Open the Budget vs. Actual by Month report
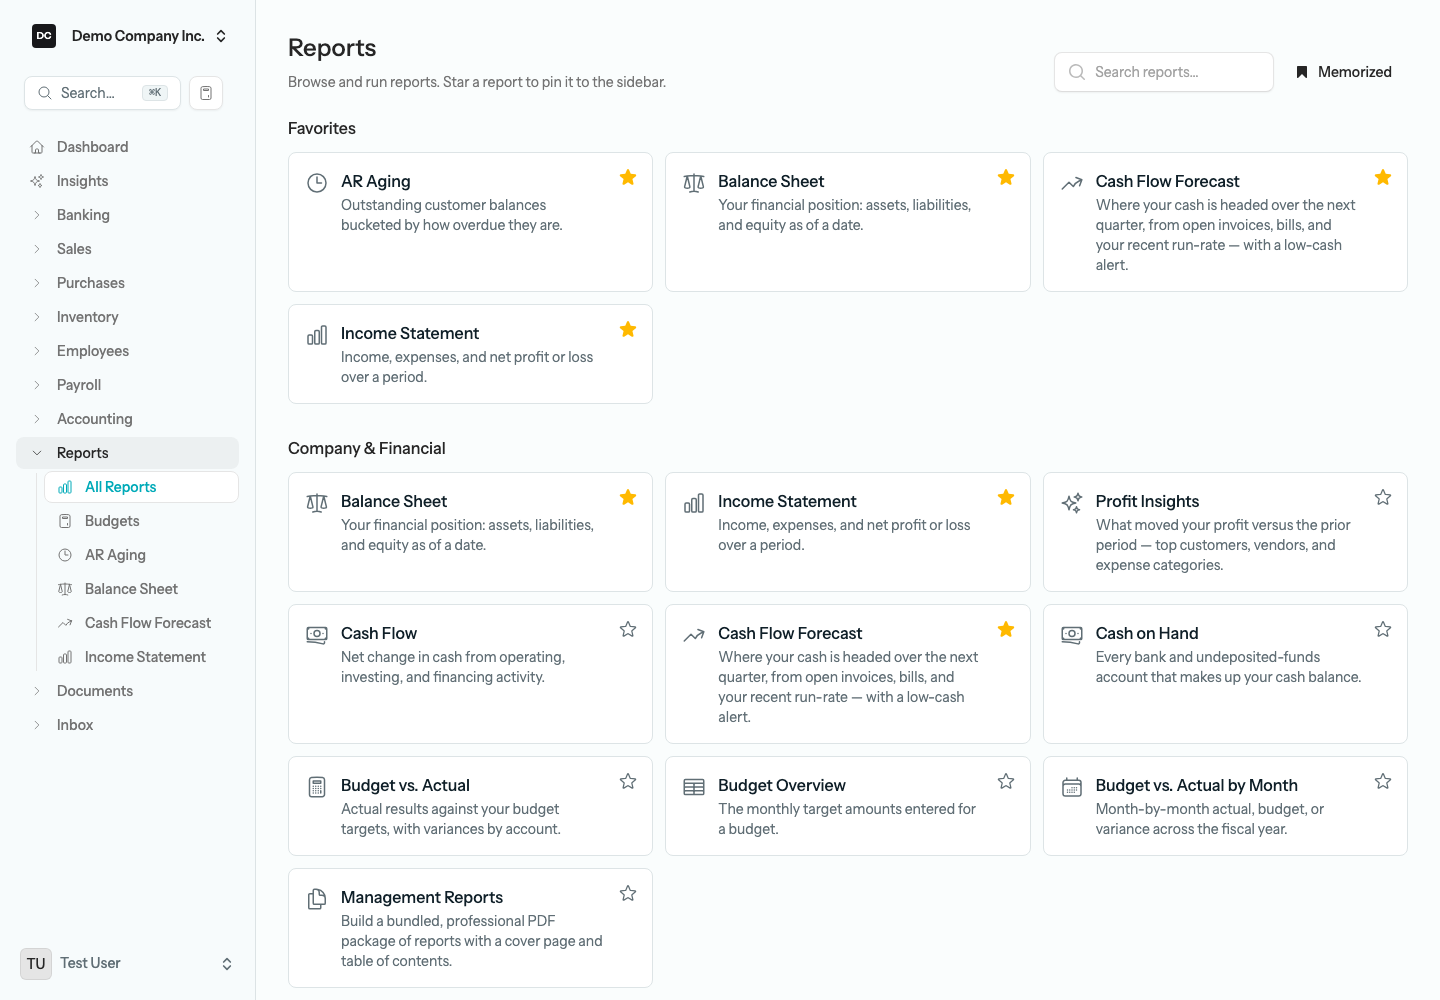The image size is (1440, 1000). coord(1225,806)
